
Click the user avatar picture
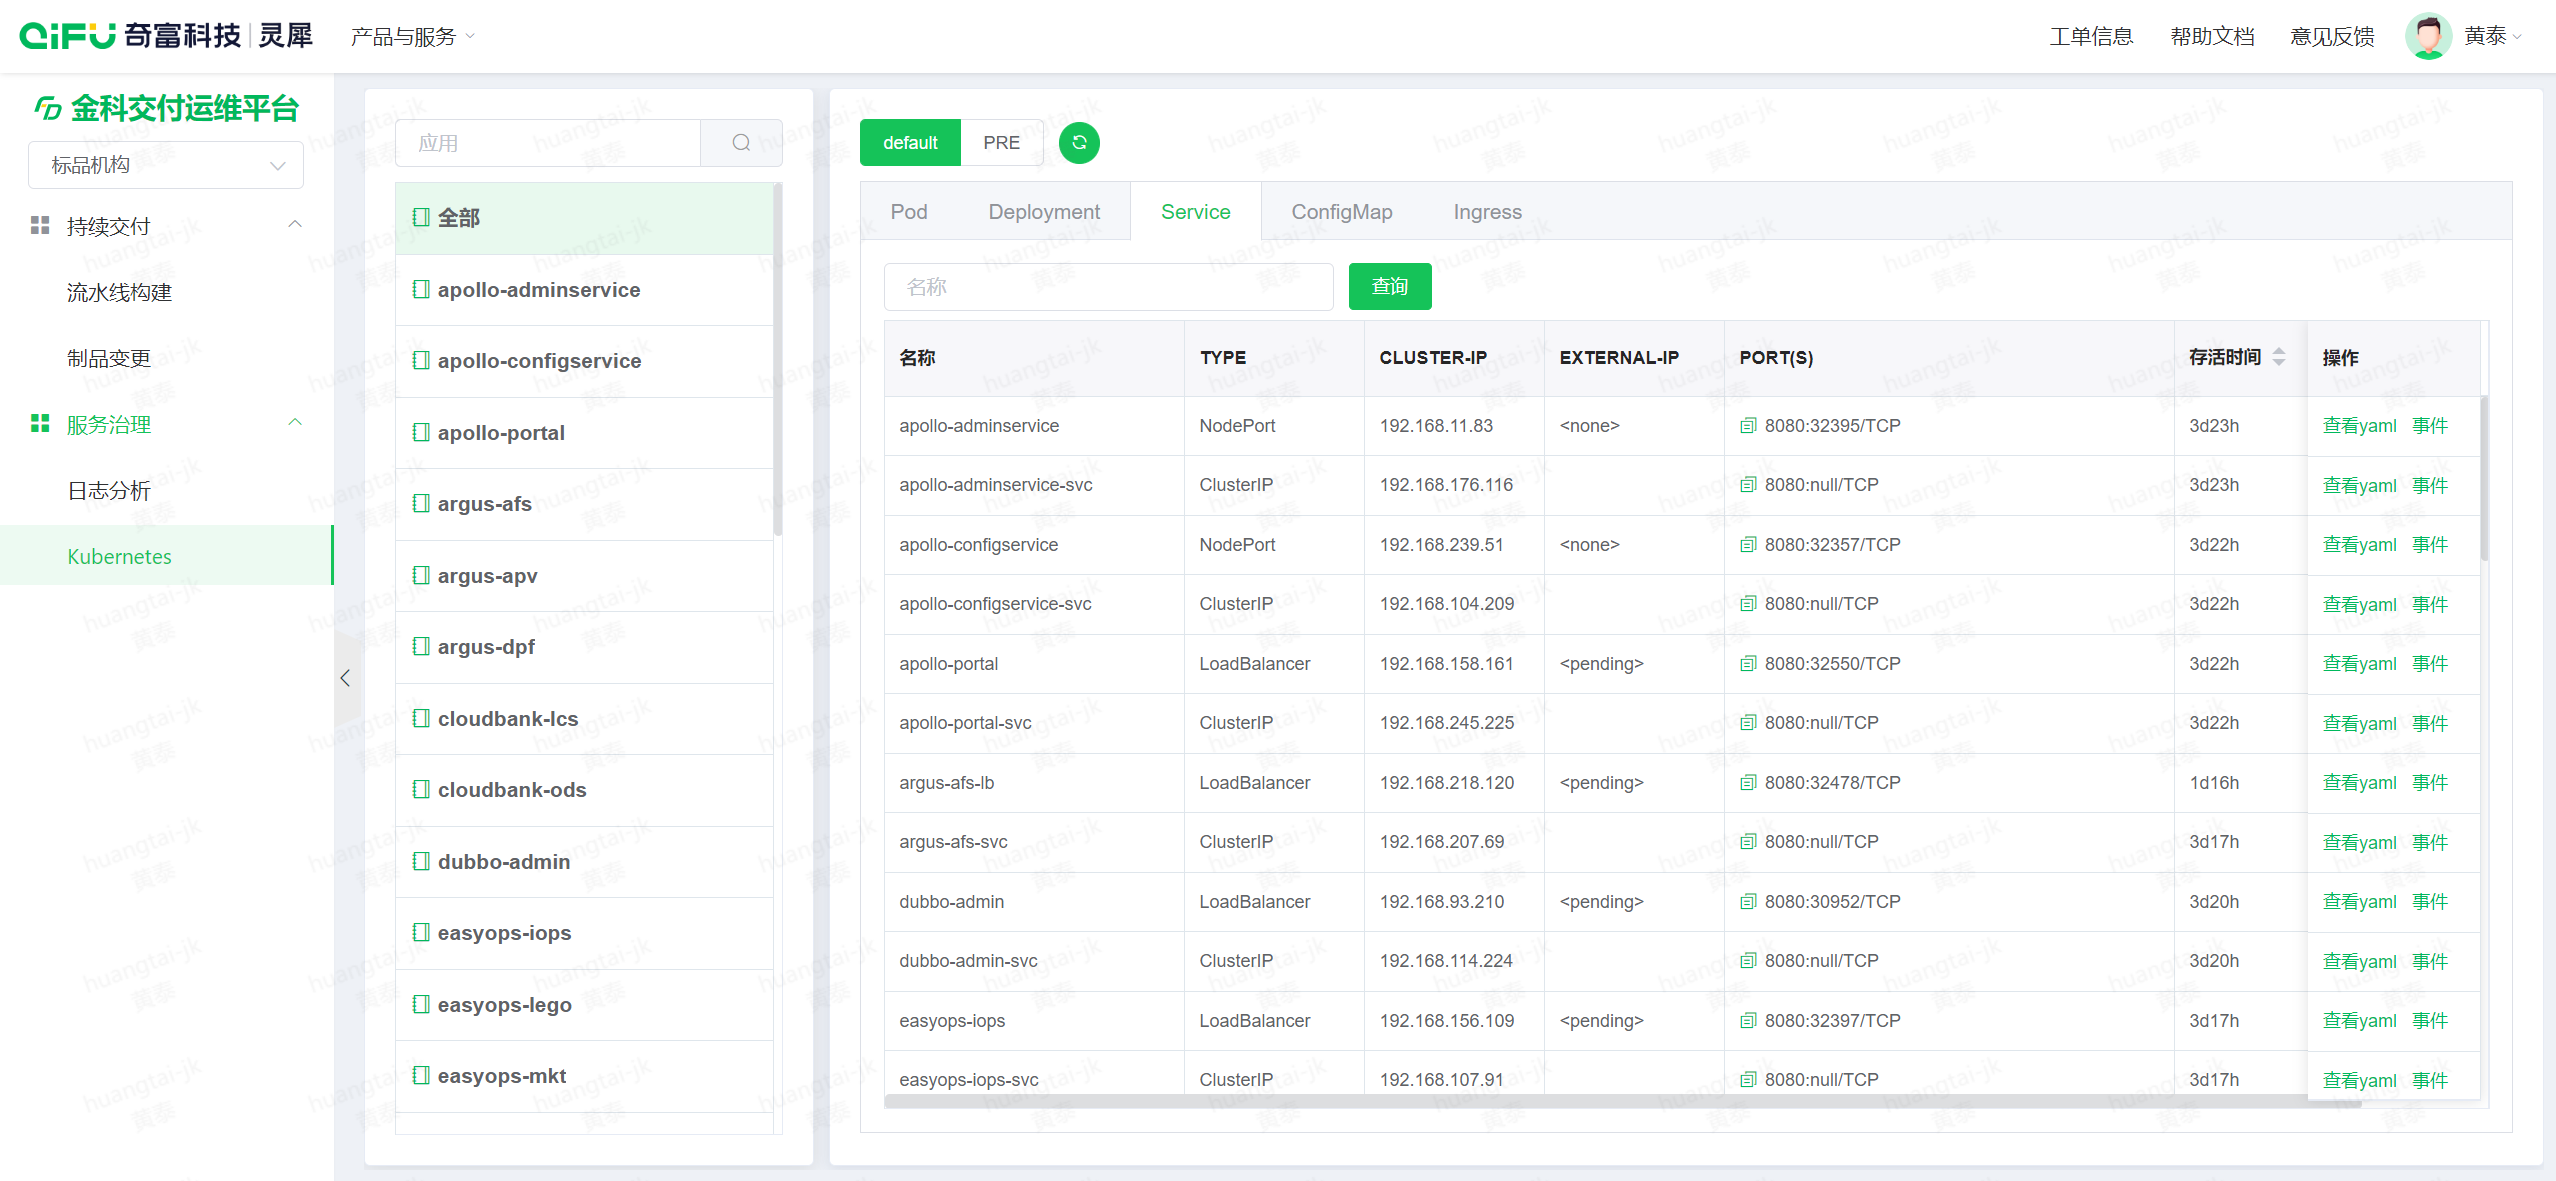click(2427, 36)
